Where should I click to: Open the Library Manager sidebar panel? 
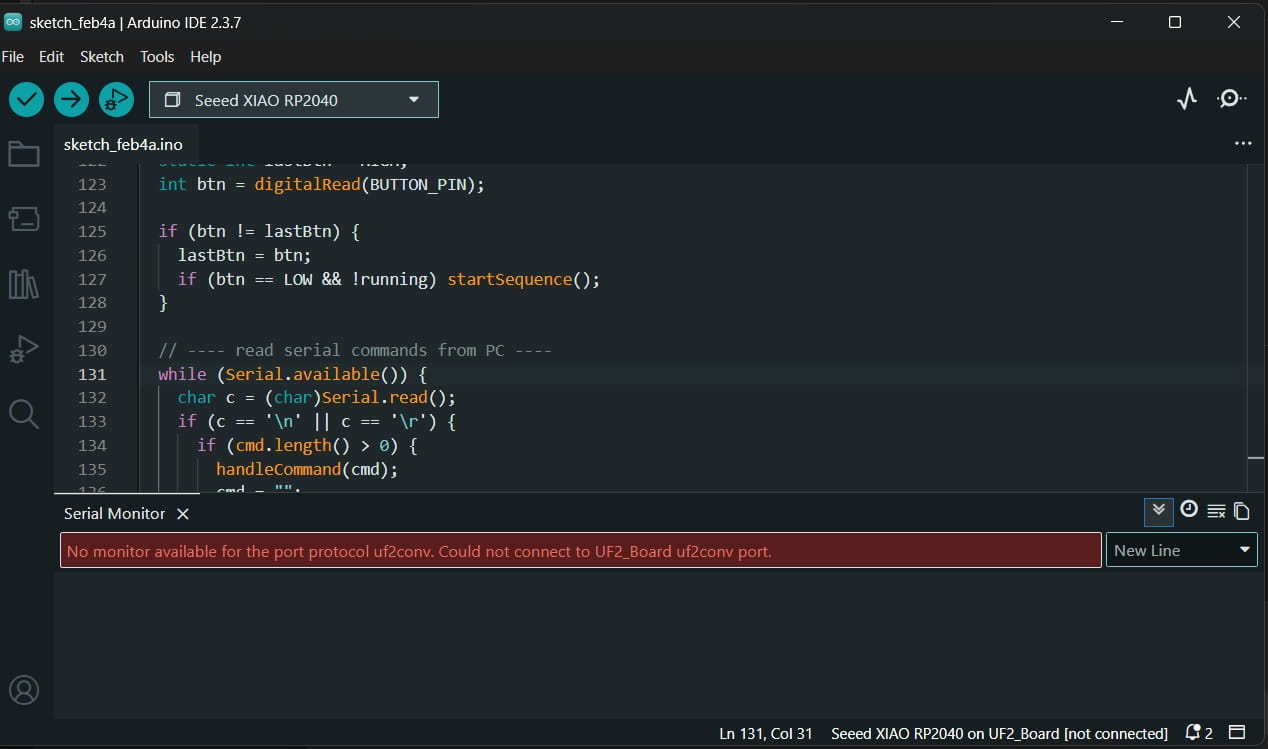click(24, 284)
